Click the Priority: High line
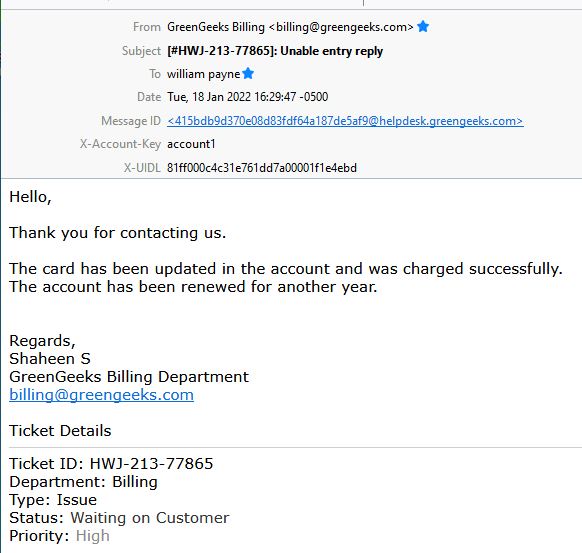Image resolution: width=582 pixels, height=553 pixels. tap(59, 536)
